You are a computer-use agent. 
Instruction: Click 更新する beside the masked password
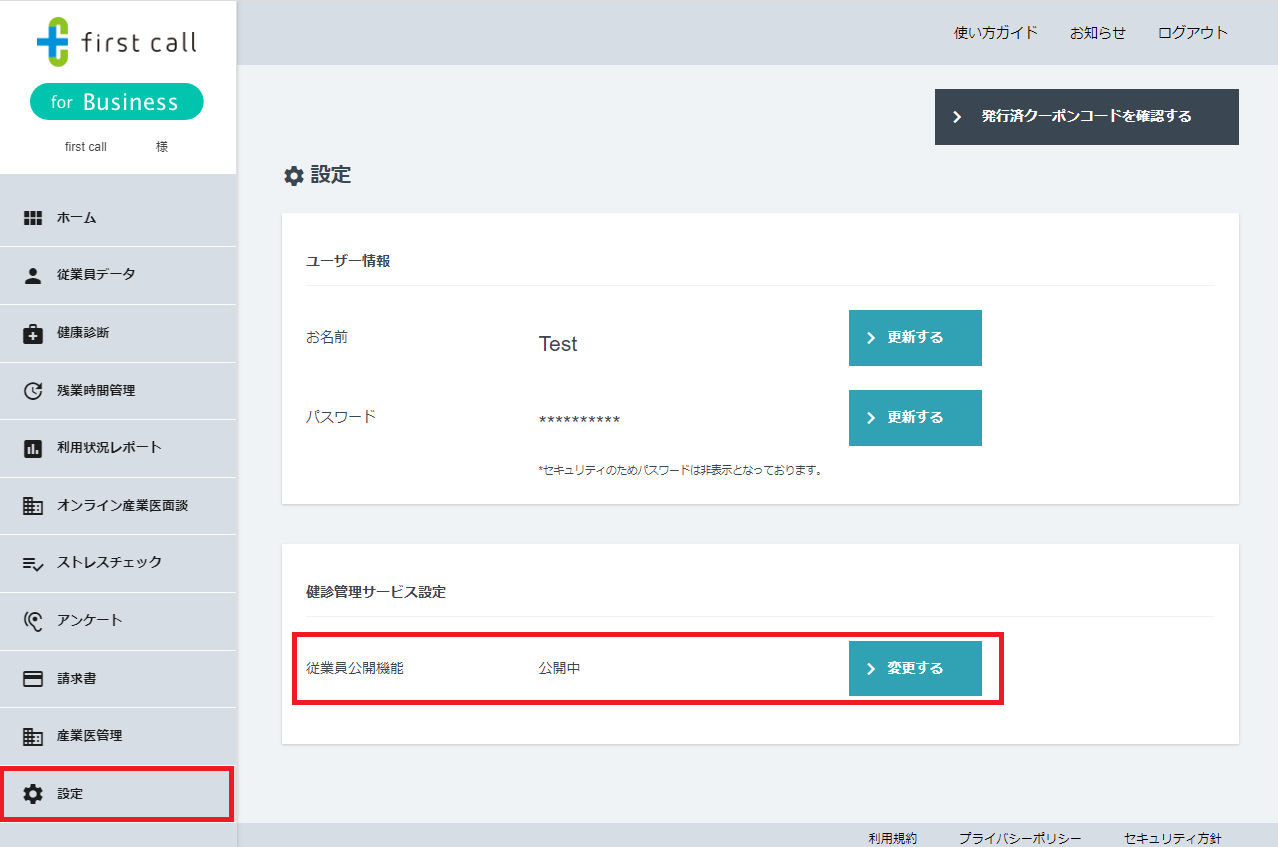coord(914,417)
